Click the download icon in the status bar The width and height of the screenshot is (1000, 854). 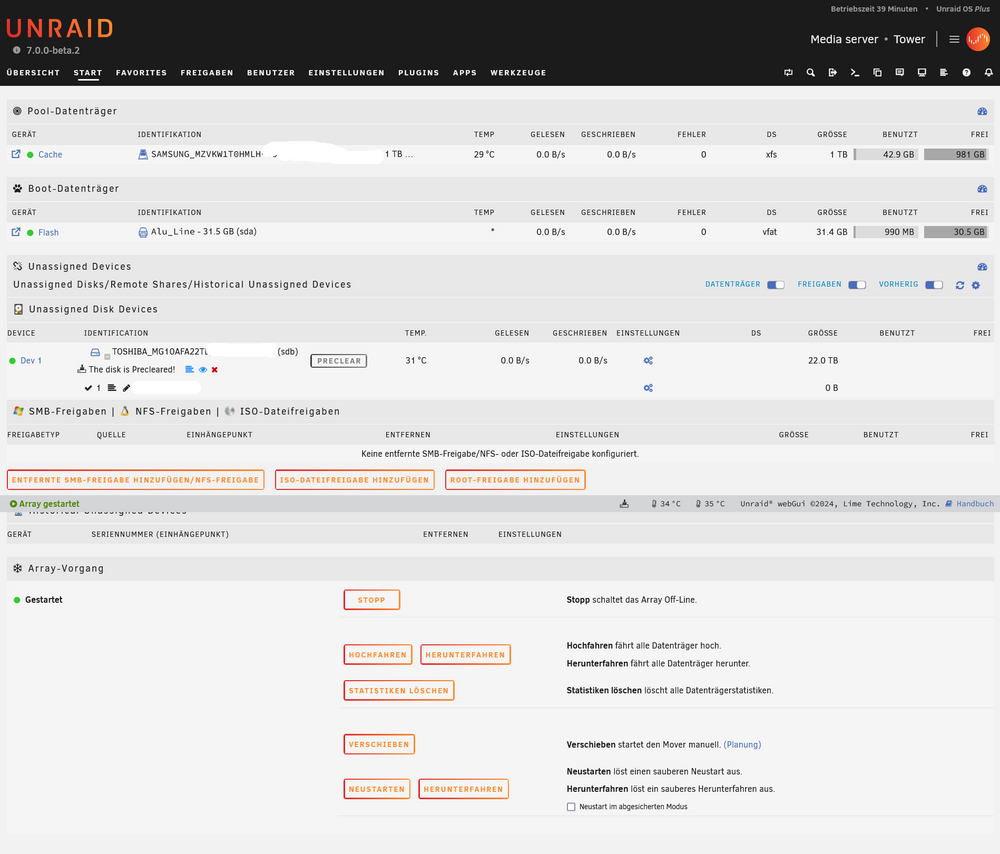coord(624,504)
